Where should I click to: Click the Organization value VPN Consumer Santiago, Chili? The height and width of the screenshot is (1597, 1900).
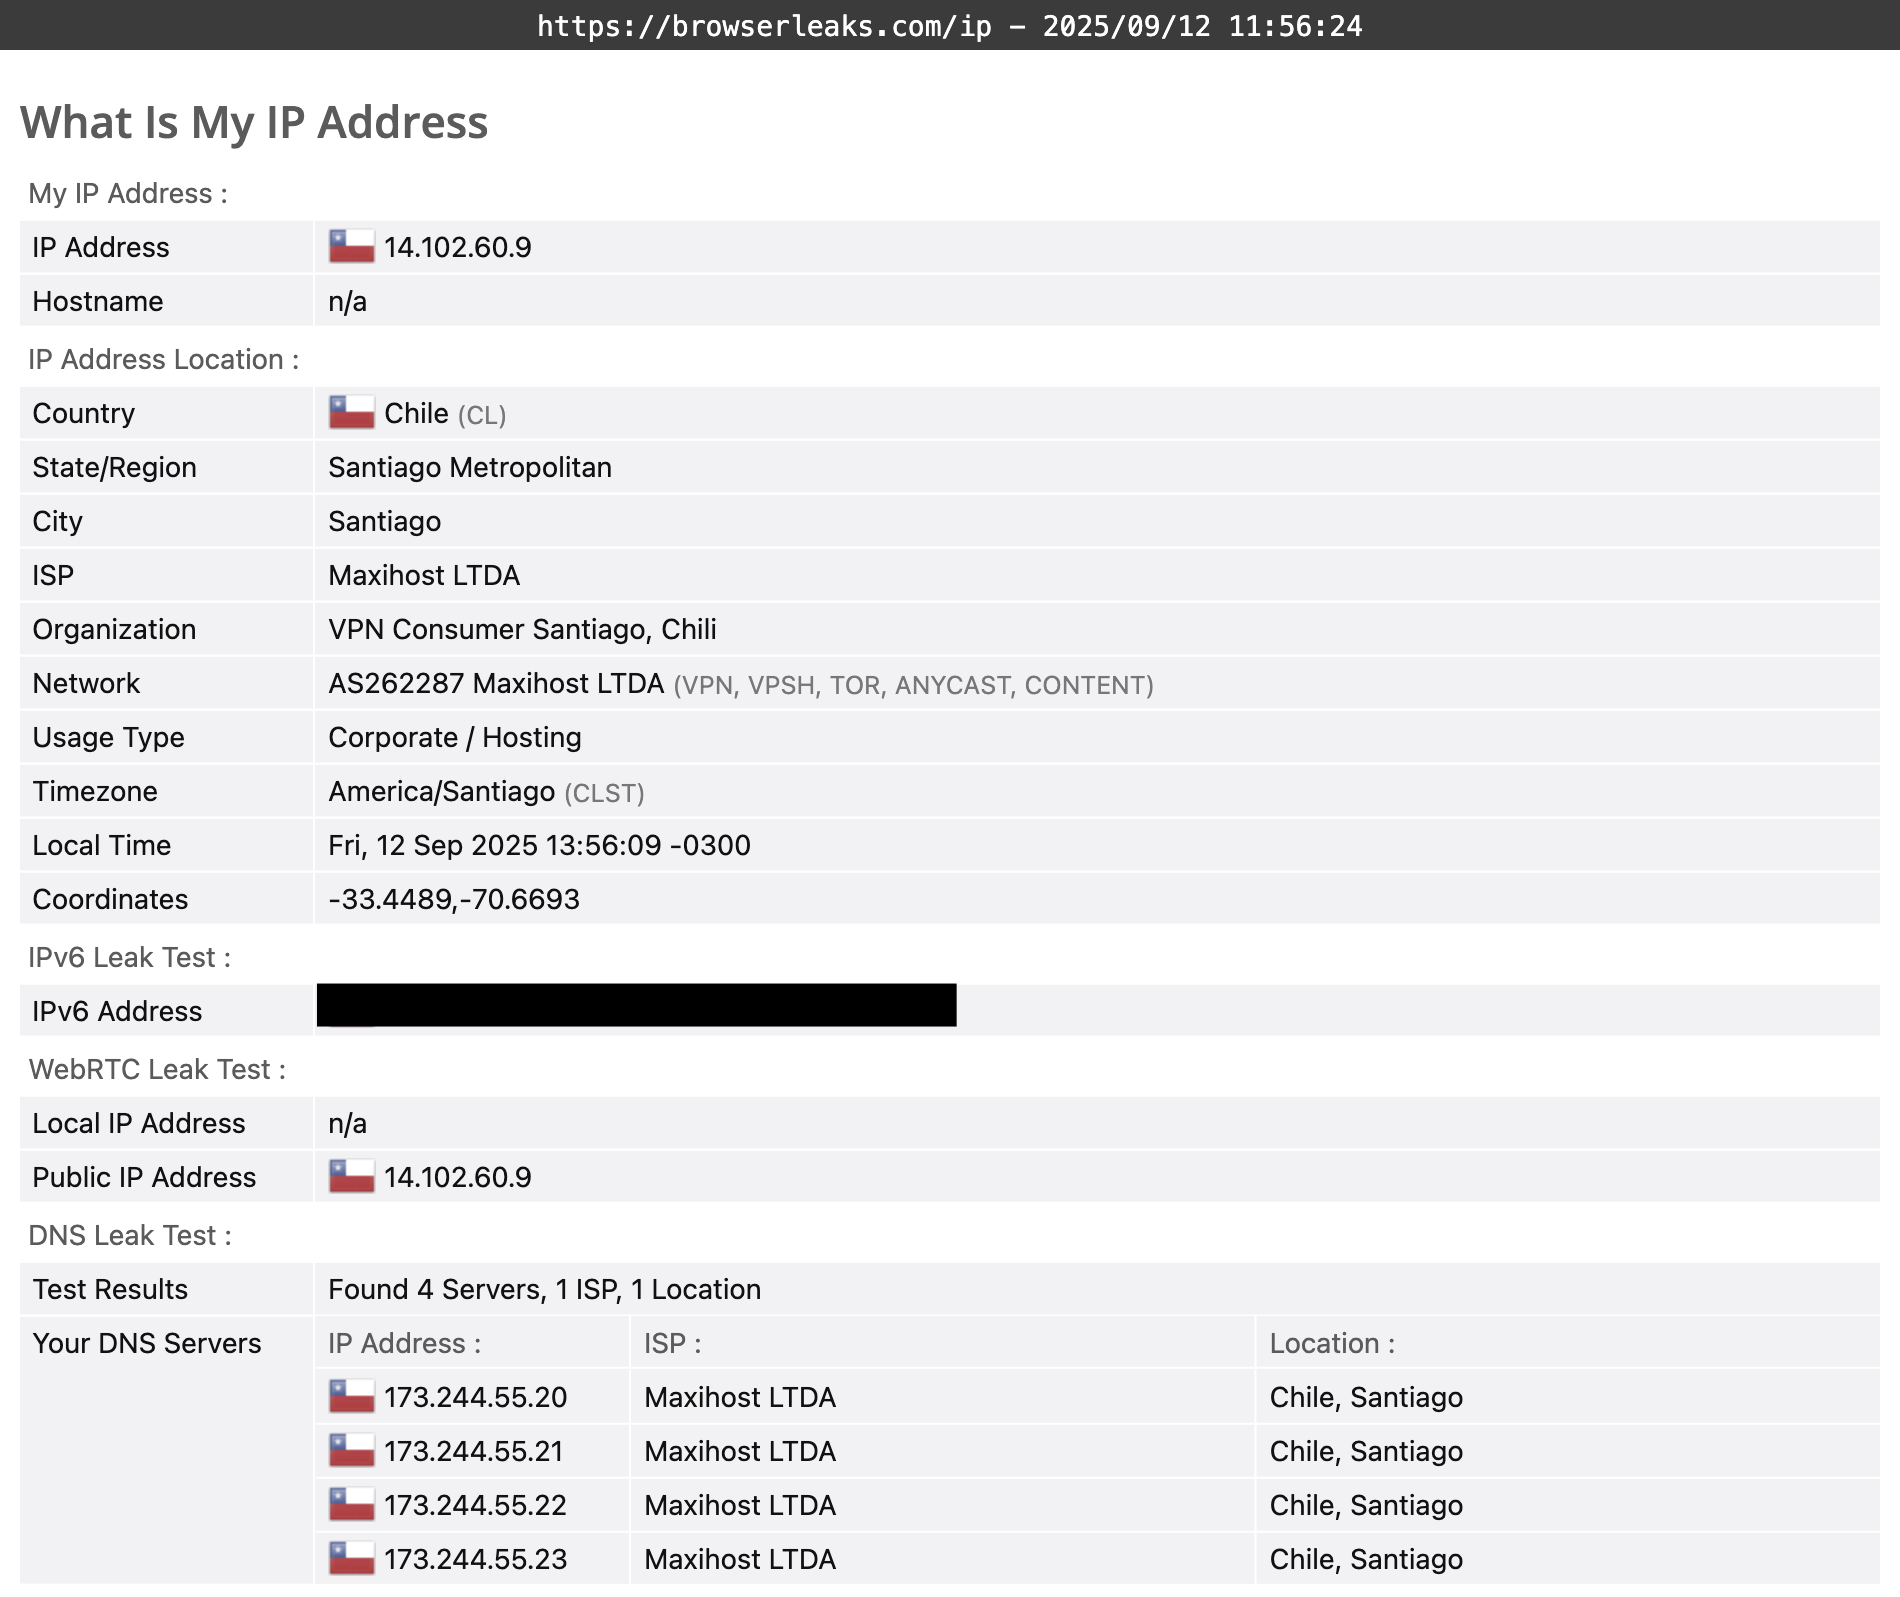coord(522,629)
